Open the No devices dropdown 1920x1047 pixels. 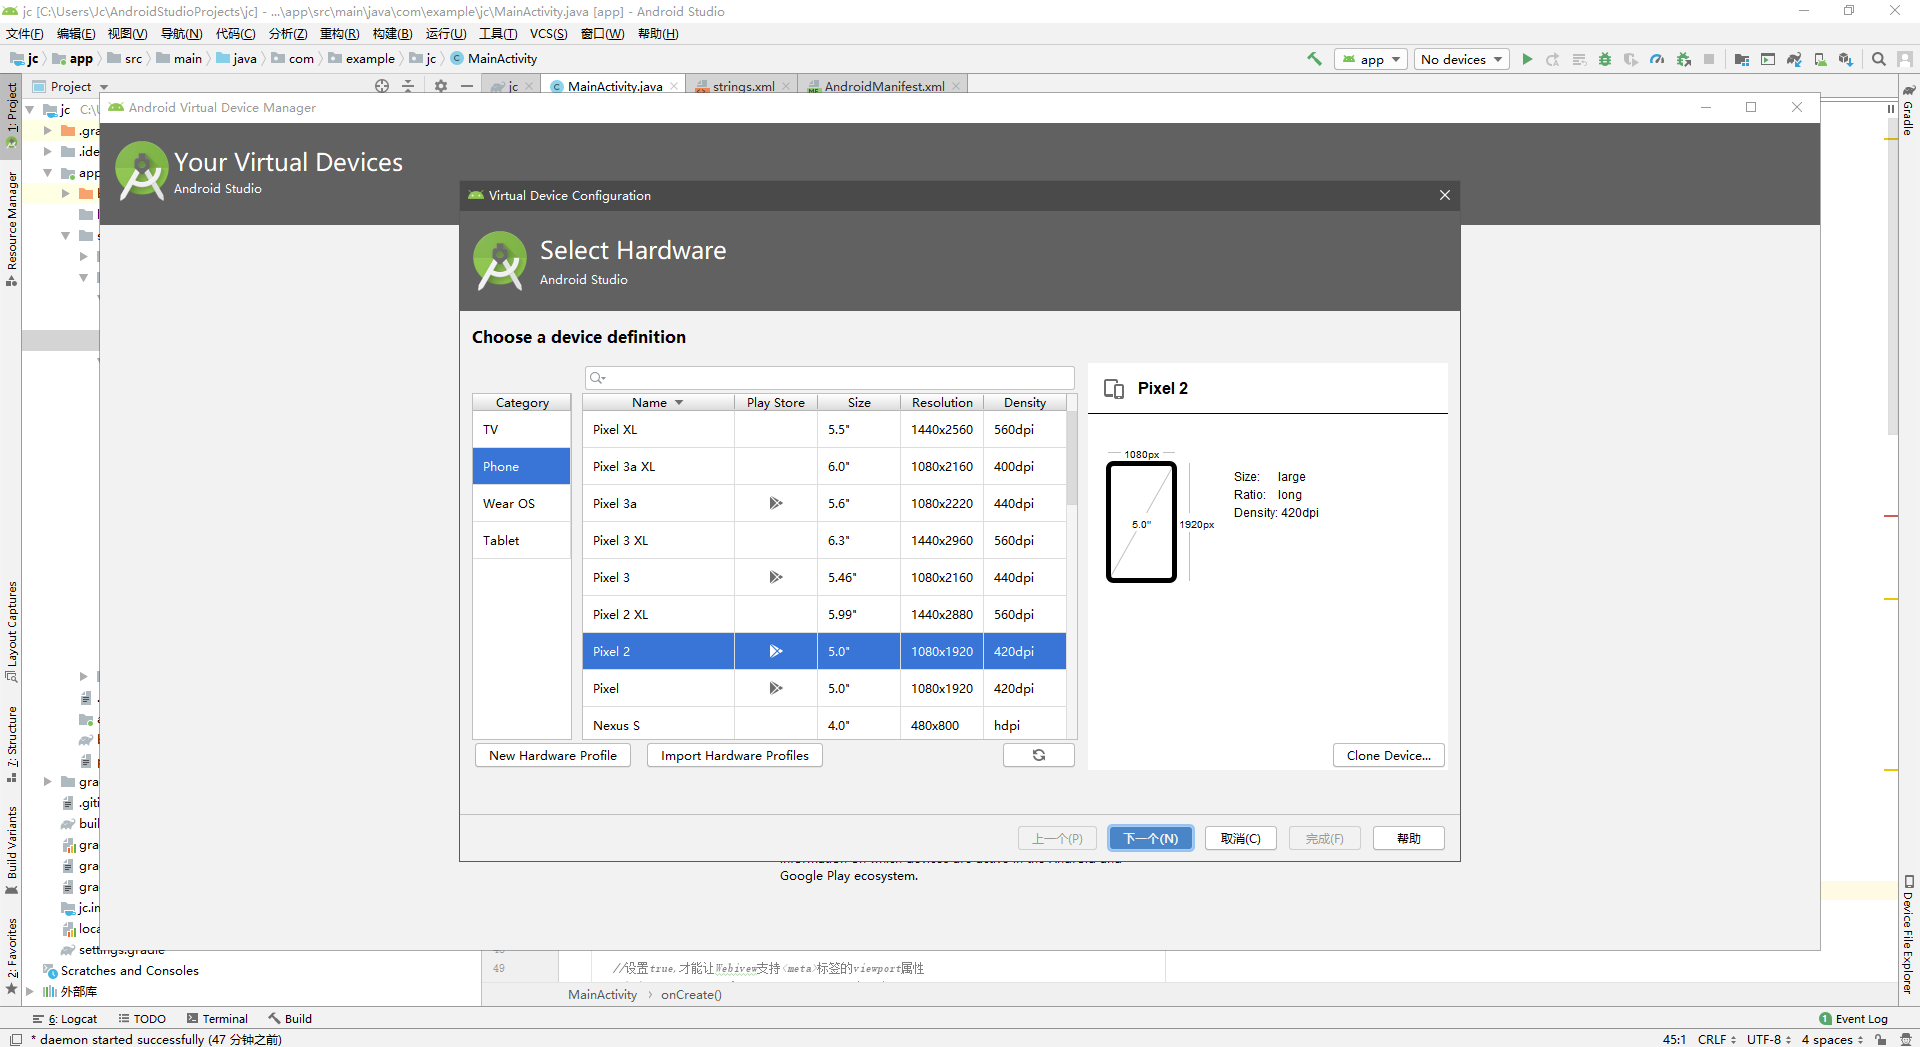click(x=1462, y=59)
